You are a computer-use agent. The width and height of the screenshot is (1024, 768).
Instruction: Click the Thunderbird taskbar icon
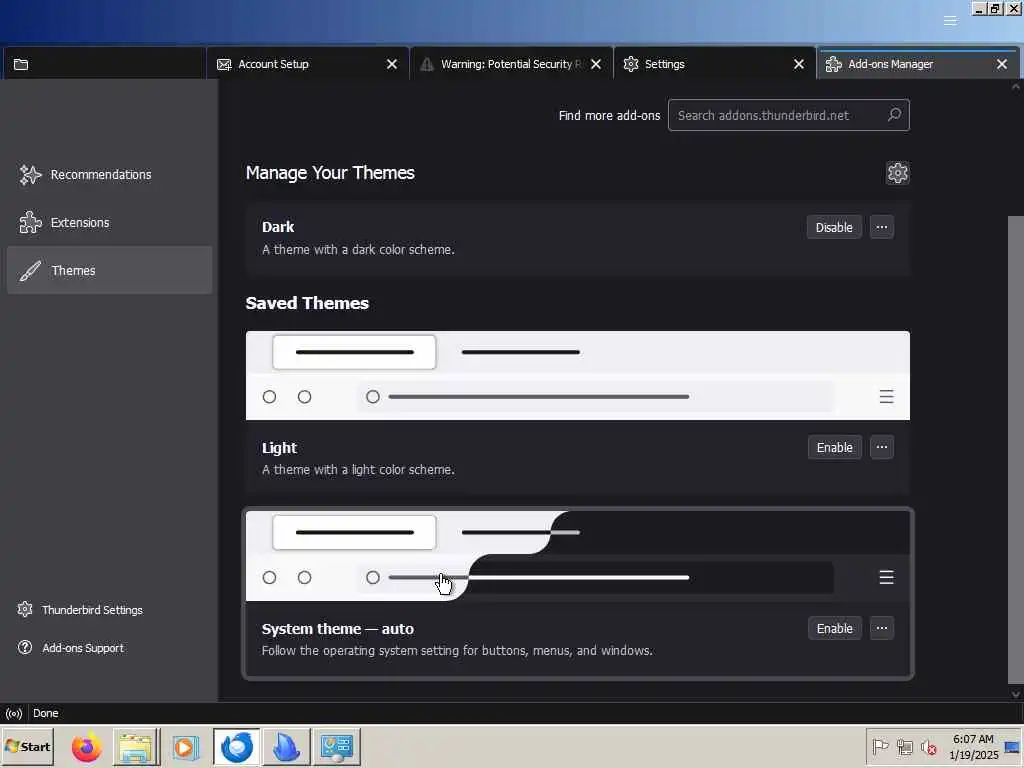(236, 747)
